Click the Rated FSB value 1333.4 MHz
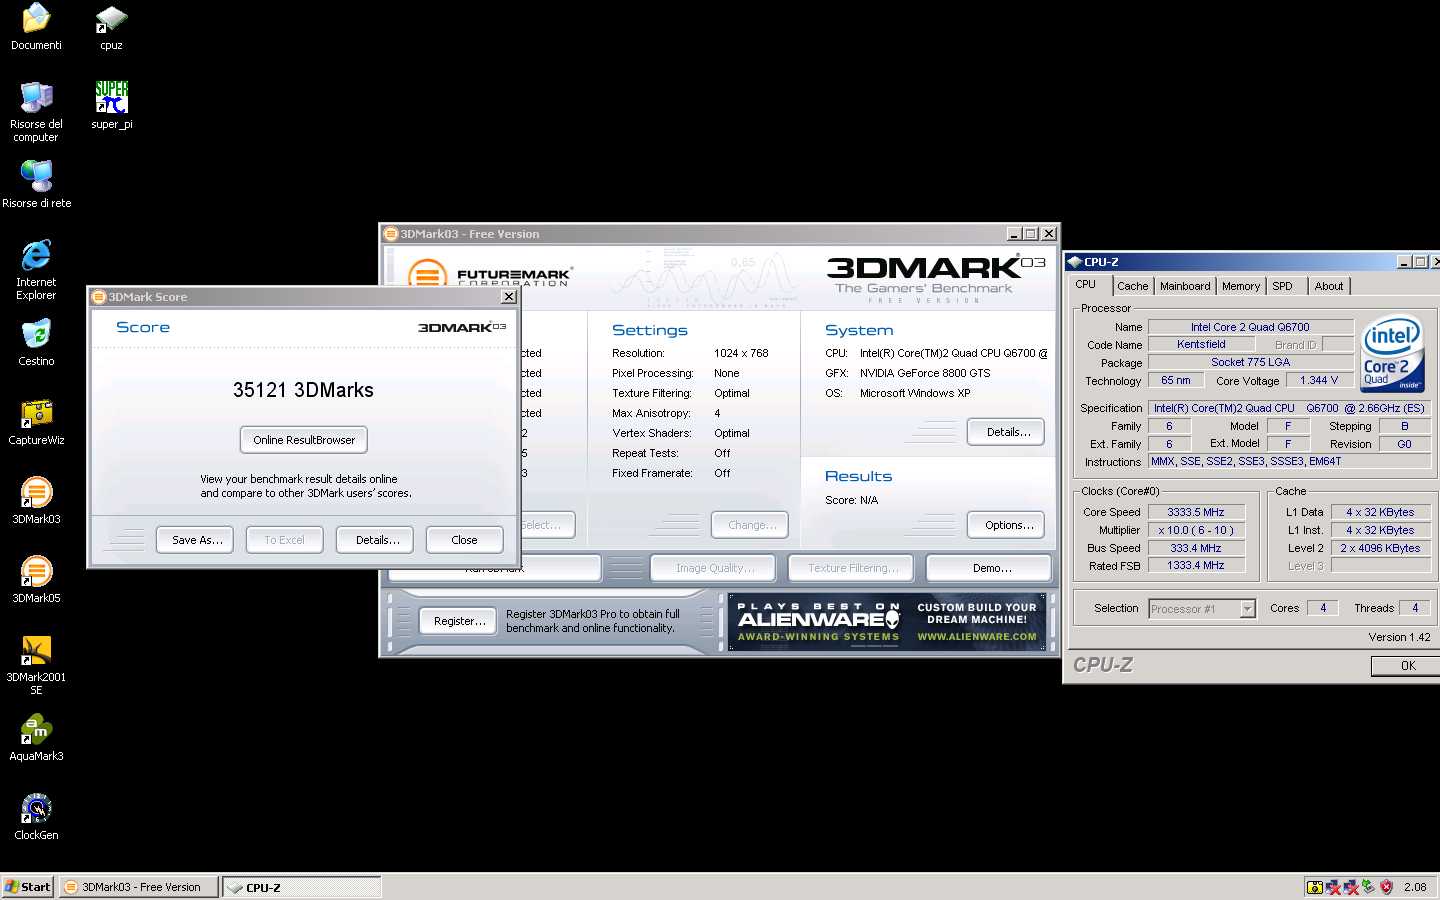The image size is (1440, 900). pyautogui.click(x=1195, y=565)
